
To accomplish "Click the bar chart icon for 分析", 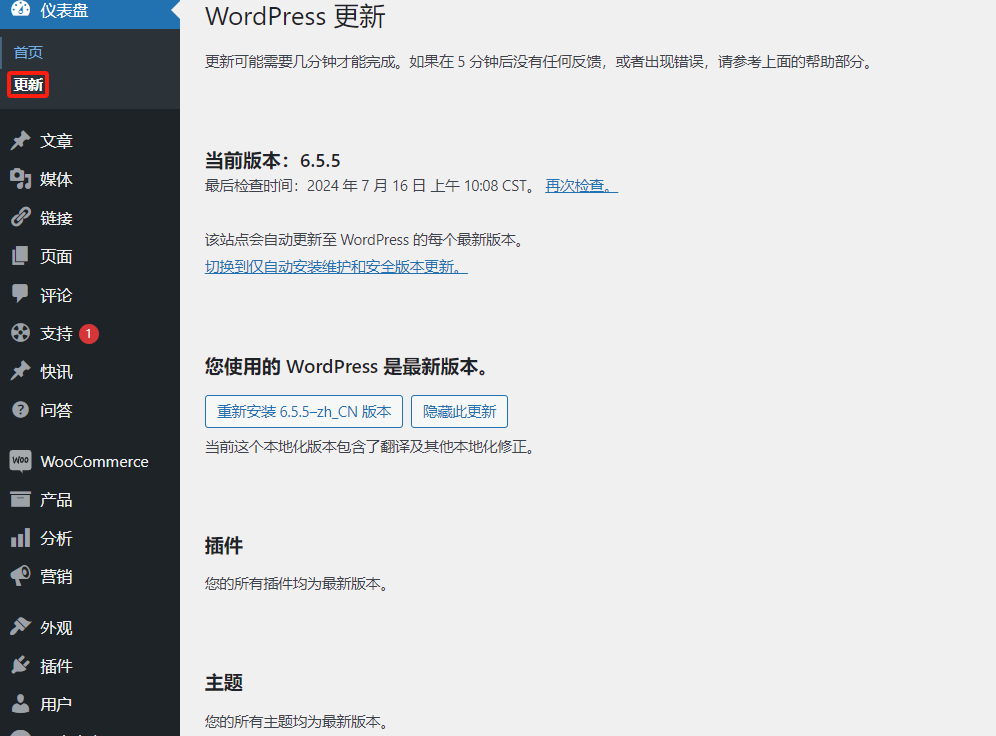I will click(20, 538).
